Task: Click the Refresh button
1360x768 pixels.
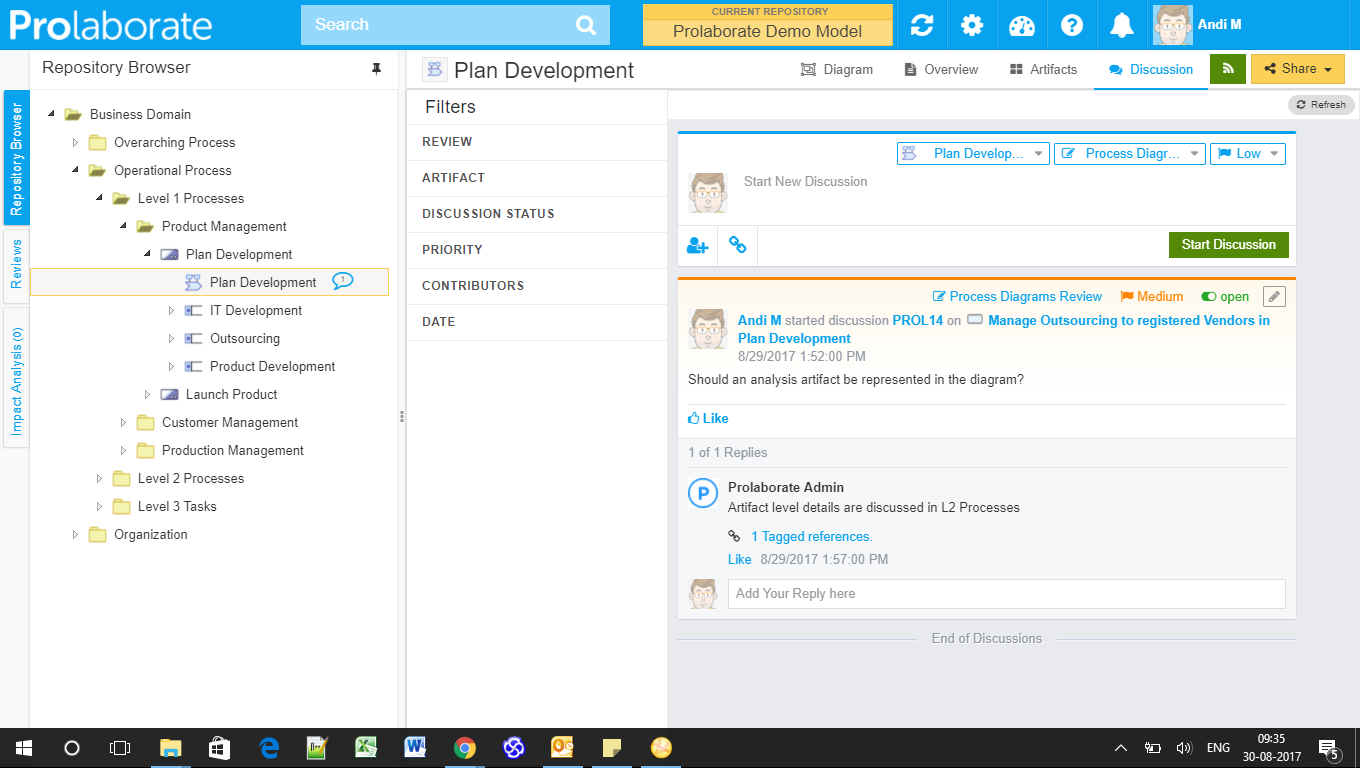Action: point(1321,104)
